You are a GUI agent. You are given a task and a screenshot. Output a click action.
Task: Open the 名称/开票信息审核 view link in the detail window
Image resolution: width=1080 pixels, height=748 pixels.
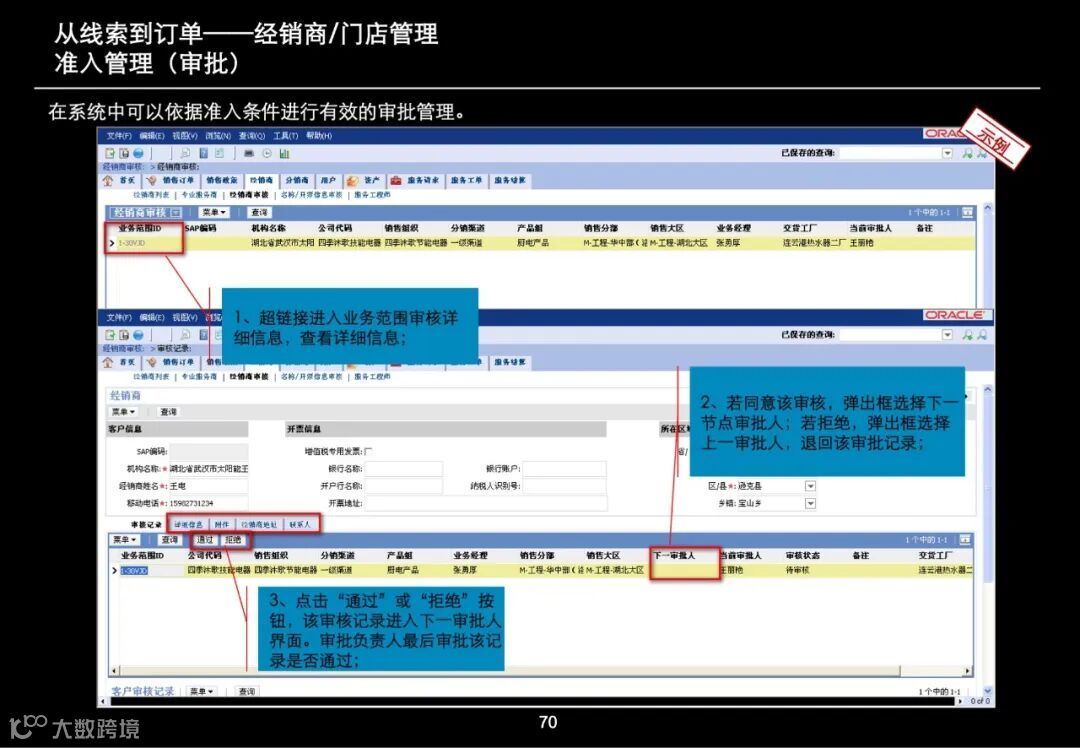point(311,377)
